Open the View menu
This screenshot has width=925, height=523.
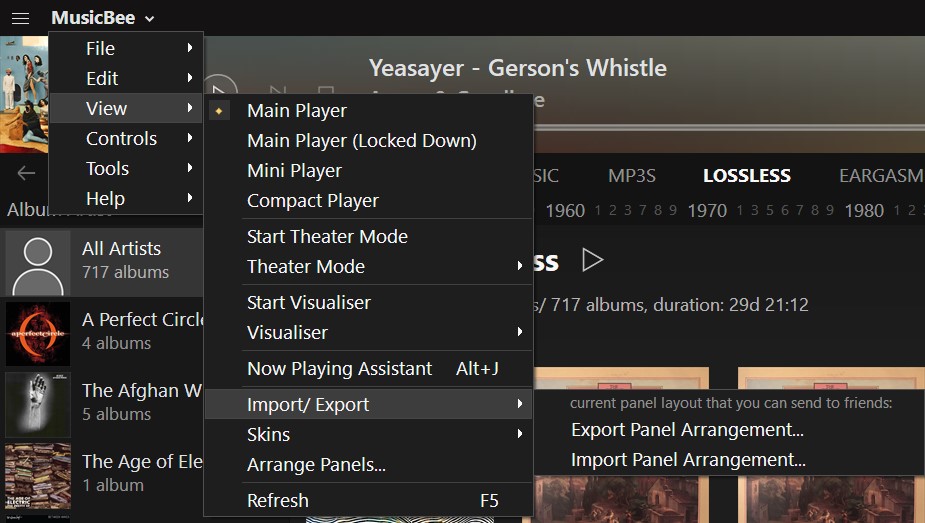[126, 108]
